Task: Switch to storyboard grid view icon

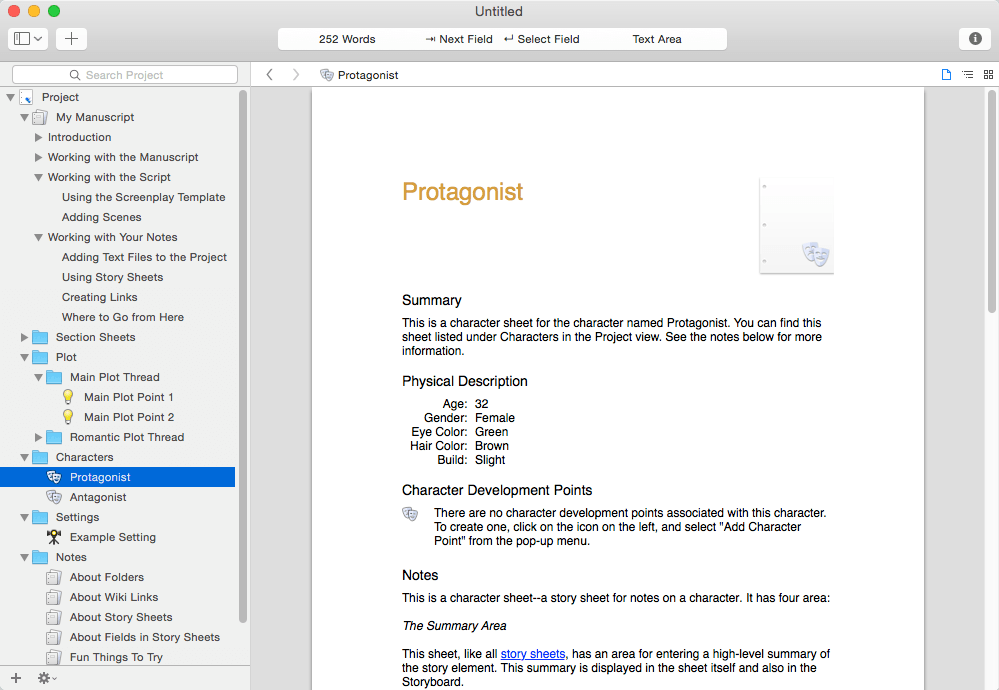Action: 988,75
